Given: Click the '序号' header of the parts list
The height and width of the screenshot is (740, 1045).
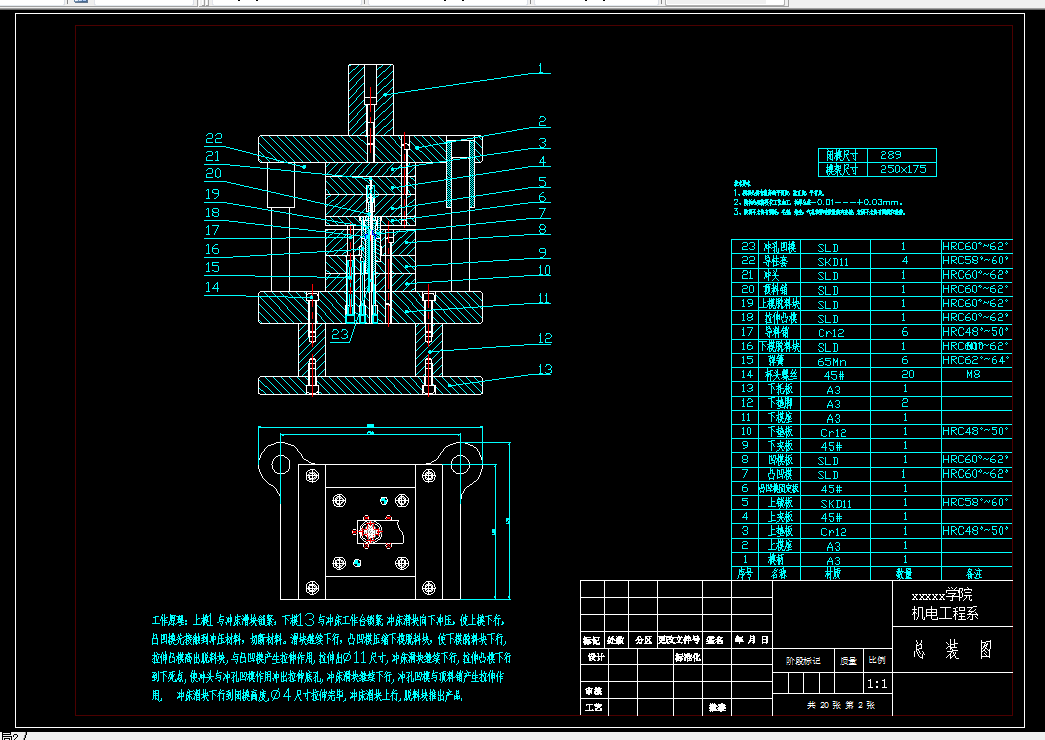Looking at the screenshot, I should point(745,573).
